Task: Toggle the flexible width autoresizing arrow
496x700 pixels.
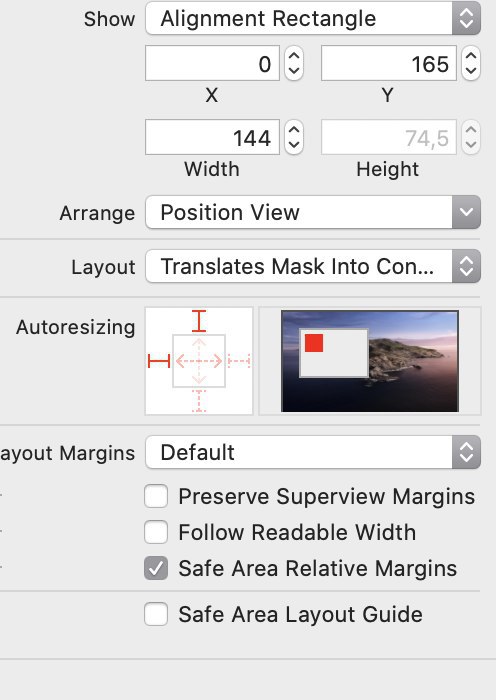Action: (199, 361)
